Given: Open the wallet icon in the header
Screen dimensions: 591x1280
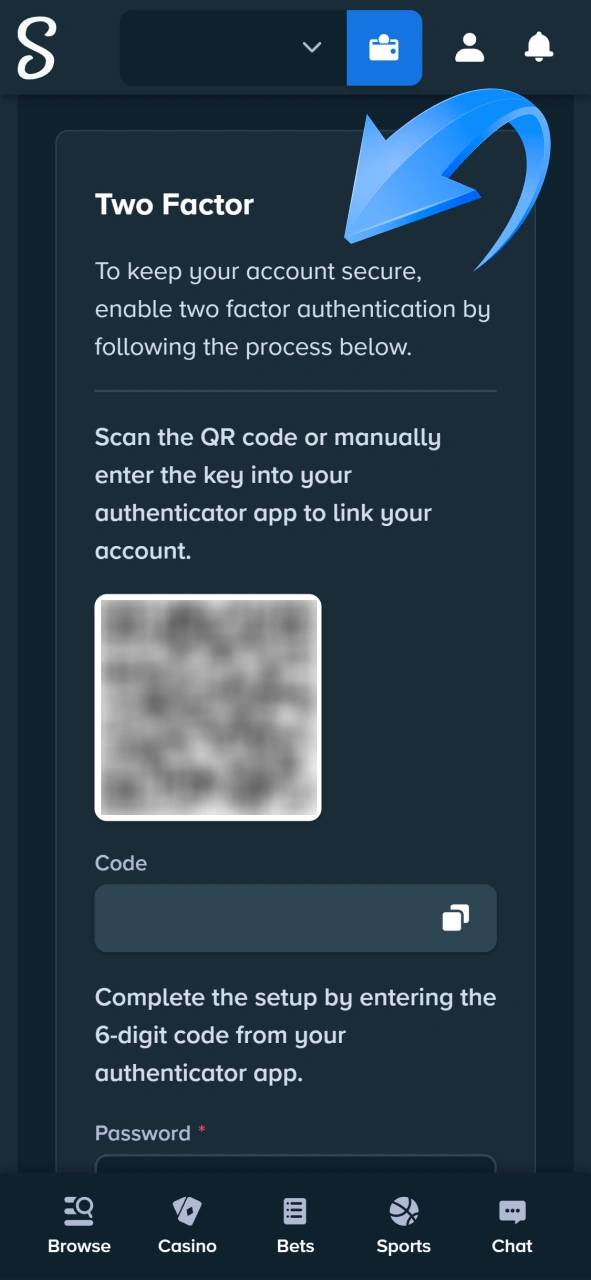Looking at the screenshot, I should (384, 47).
